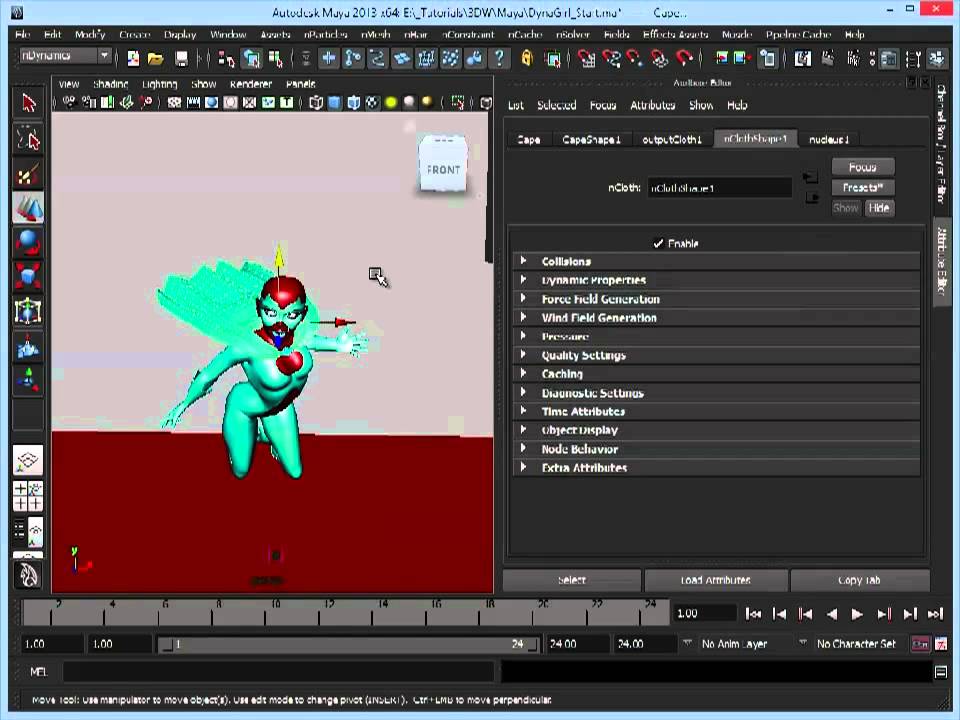Image resolution: width=960 pixels, height=720 pixels.
Task: Click the Save Scene disk icon
Action: pos(181,59)
